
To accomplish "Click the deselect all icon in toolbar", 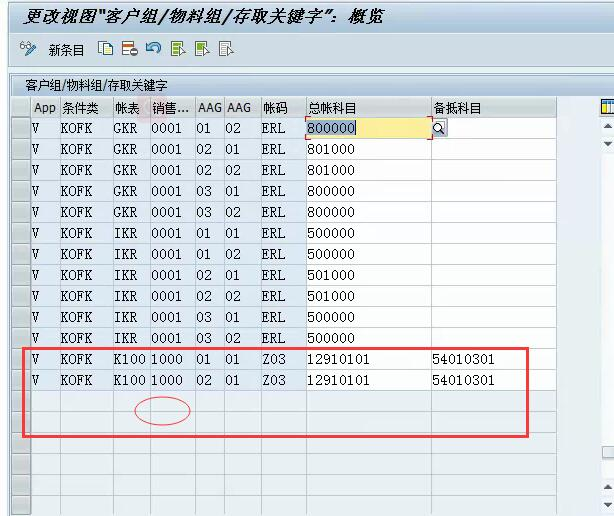I will coord(227,49).
